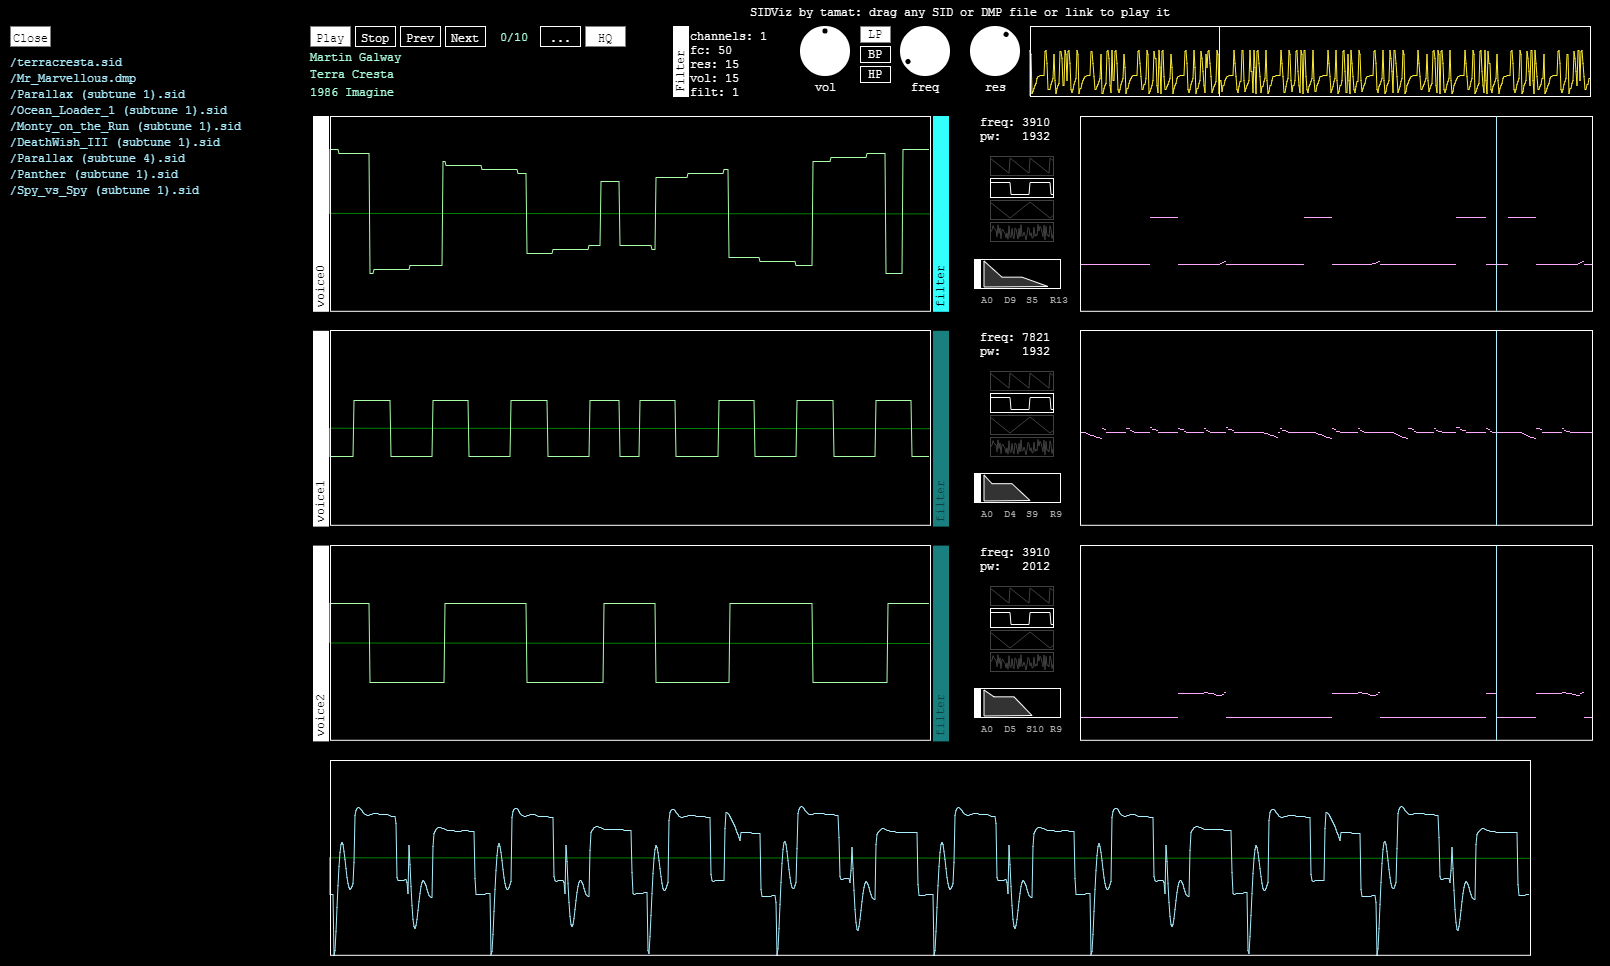Click the blue master output waveform
Viewport: 1610px width, 966px height.
[x=930, y=858]
